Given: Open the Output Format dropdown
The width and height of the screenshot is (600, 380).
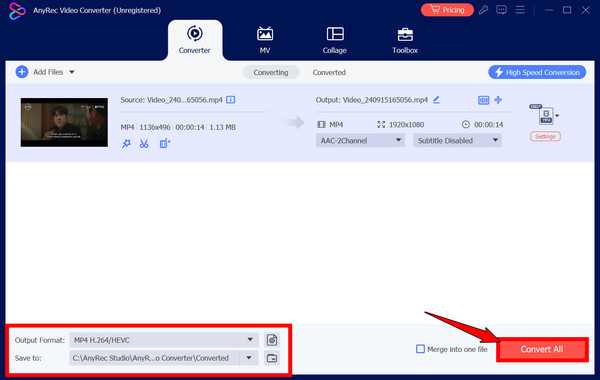Looking at the screenshot, I should (164, 340).
